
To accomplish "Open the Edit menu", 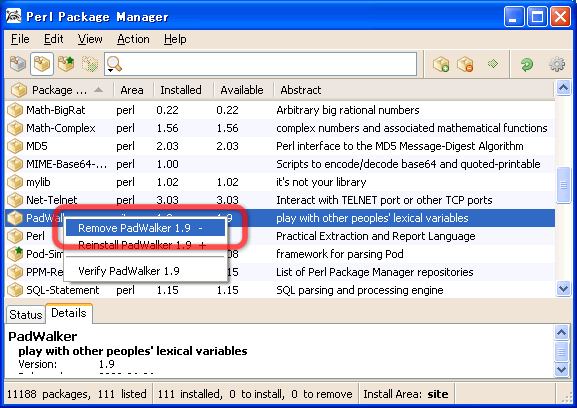I will coord(53,39).
